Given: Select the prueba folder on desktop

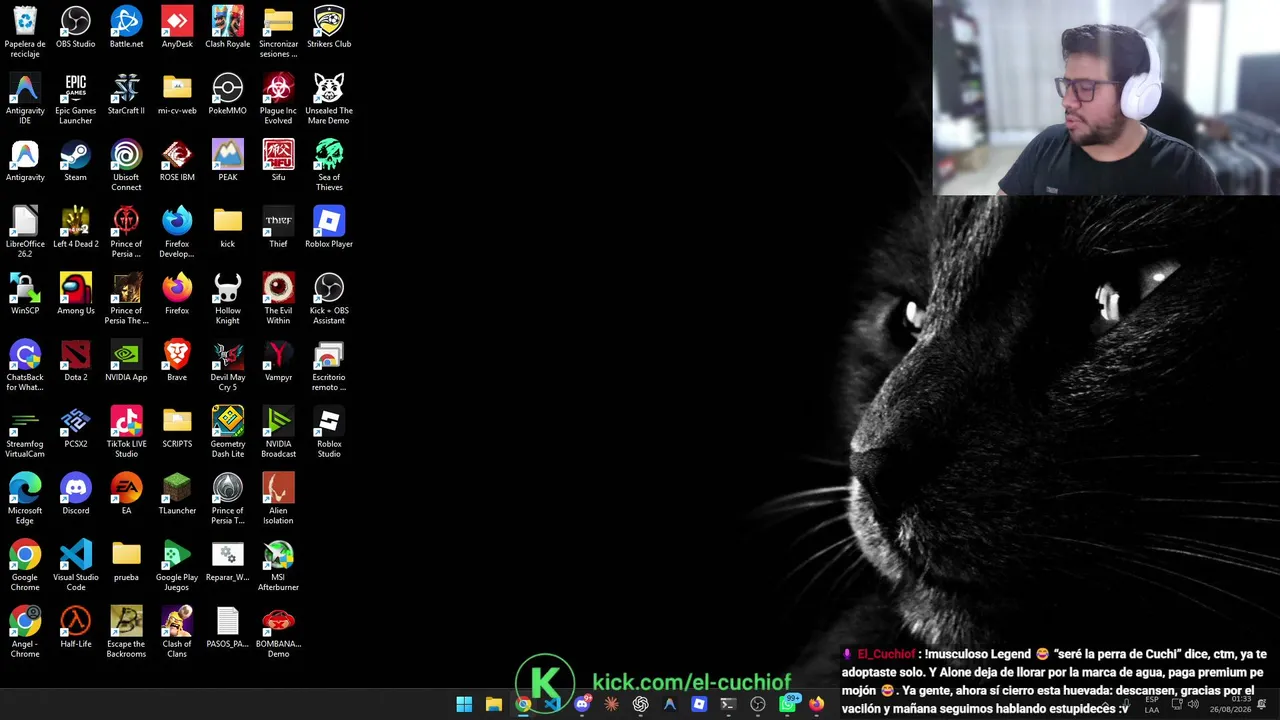Looking at the screenshot, I should tap(126, 561).
